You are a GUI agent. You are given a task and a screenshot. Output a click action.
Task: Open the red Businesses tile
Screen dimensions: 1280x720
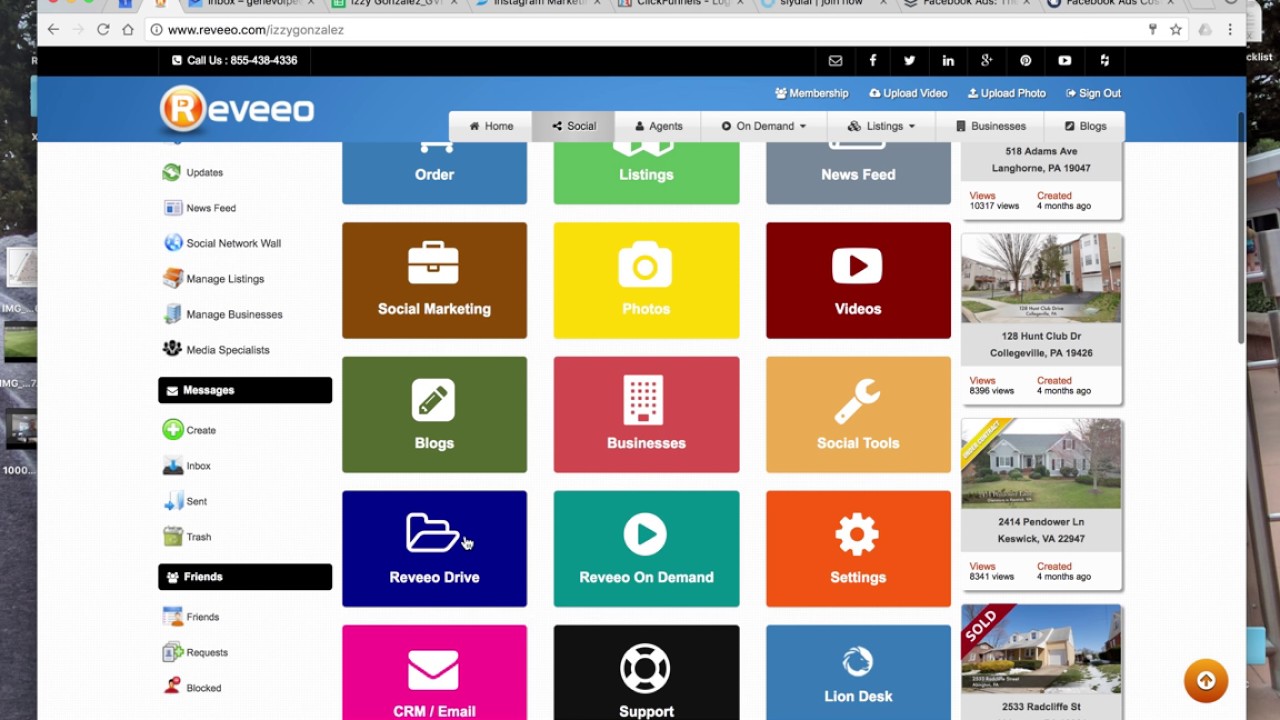[646, 414]
